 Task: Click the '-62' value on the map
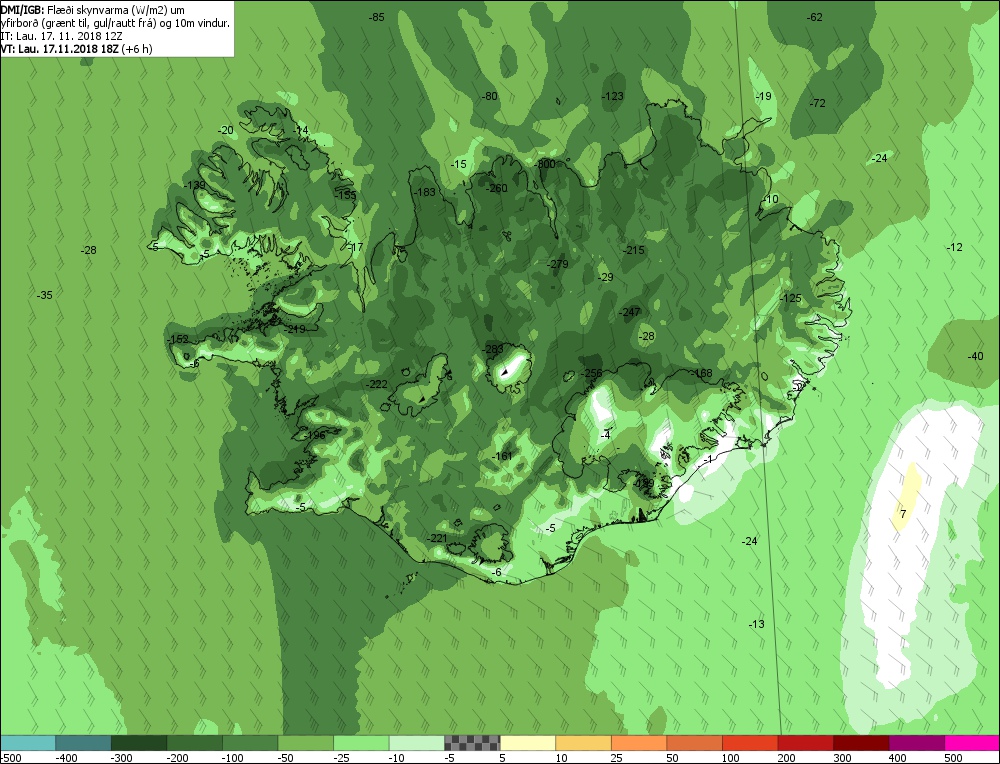coord(814,17)
